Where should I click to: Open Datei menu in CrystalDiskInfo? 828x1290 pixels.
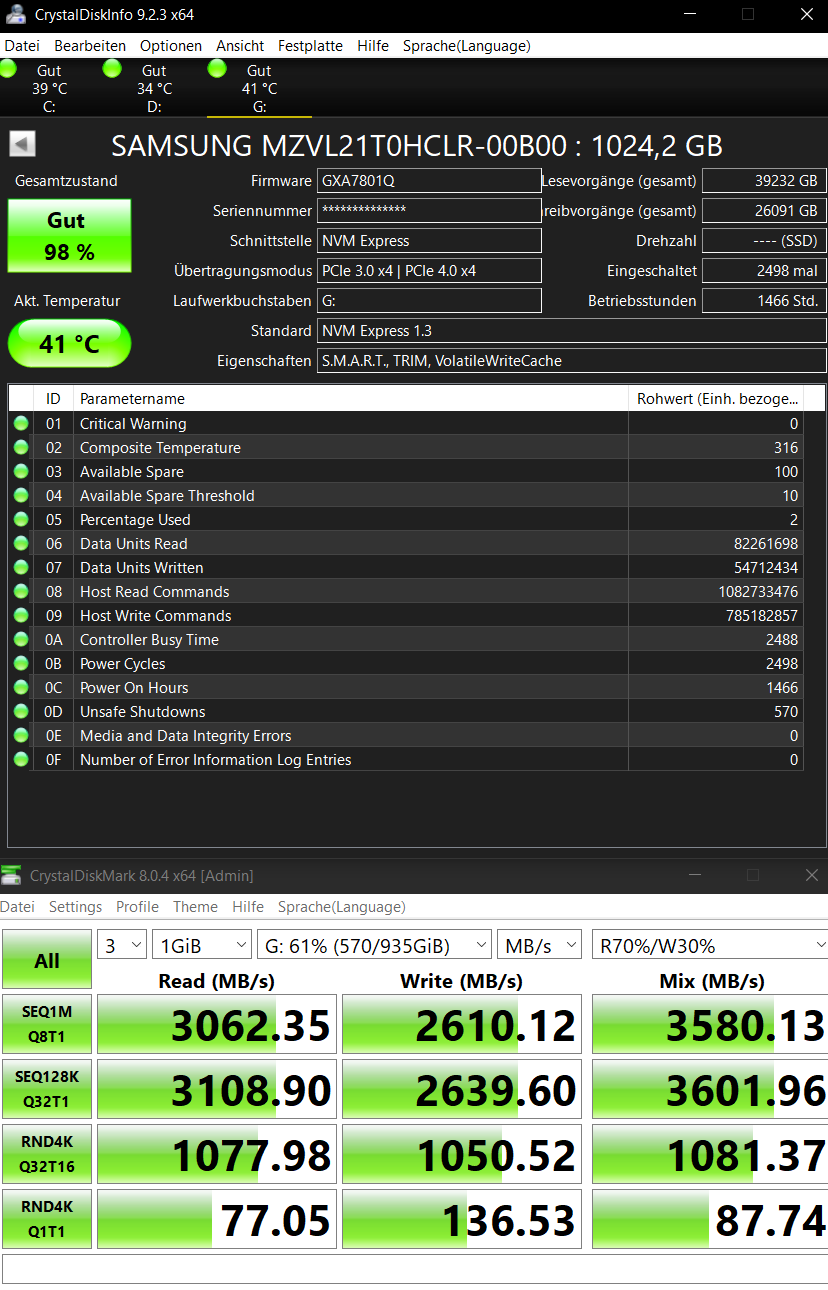(22, 46)
